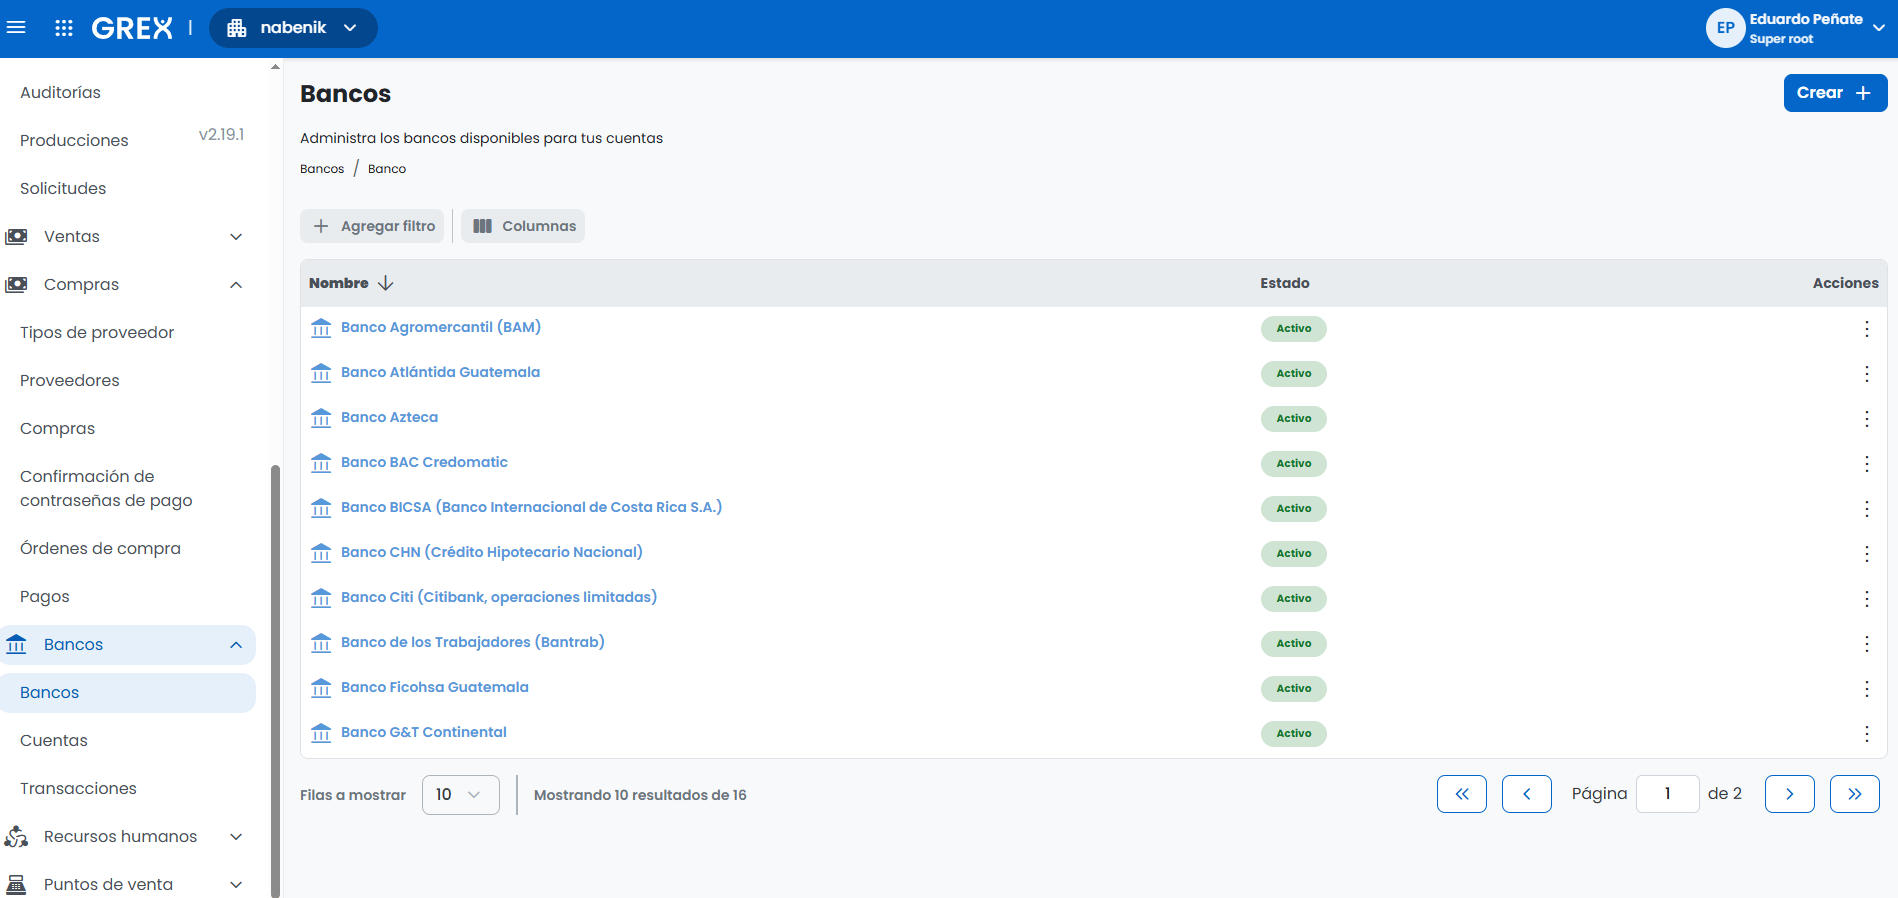Open Banco Atlántida Guatemala link
Screen dimensions: 1898x898
(x=440, y=372)
